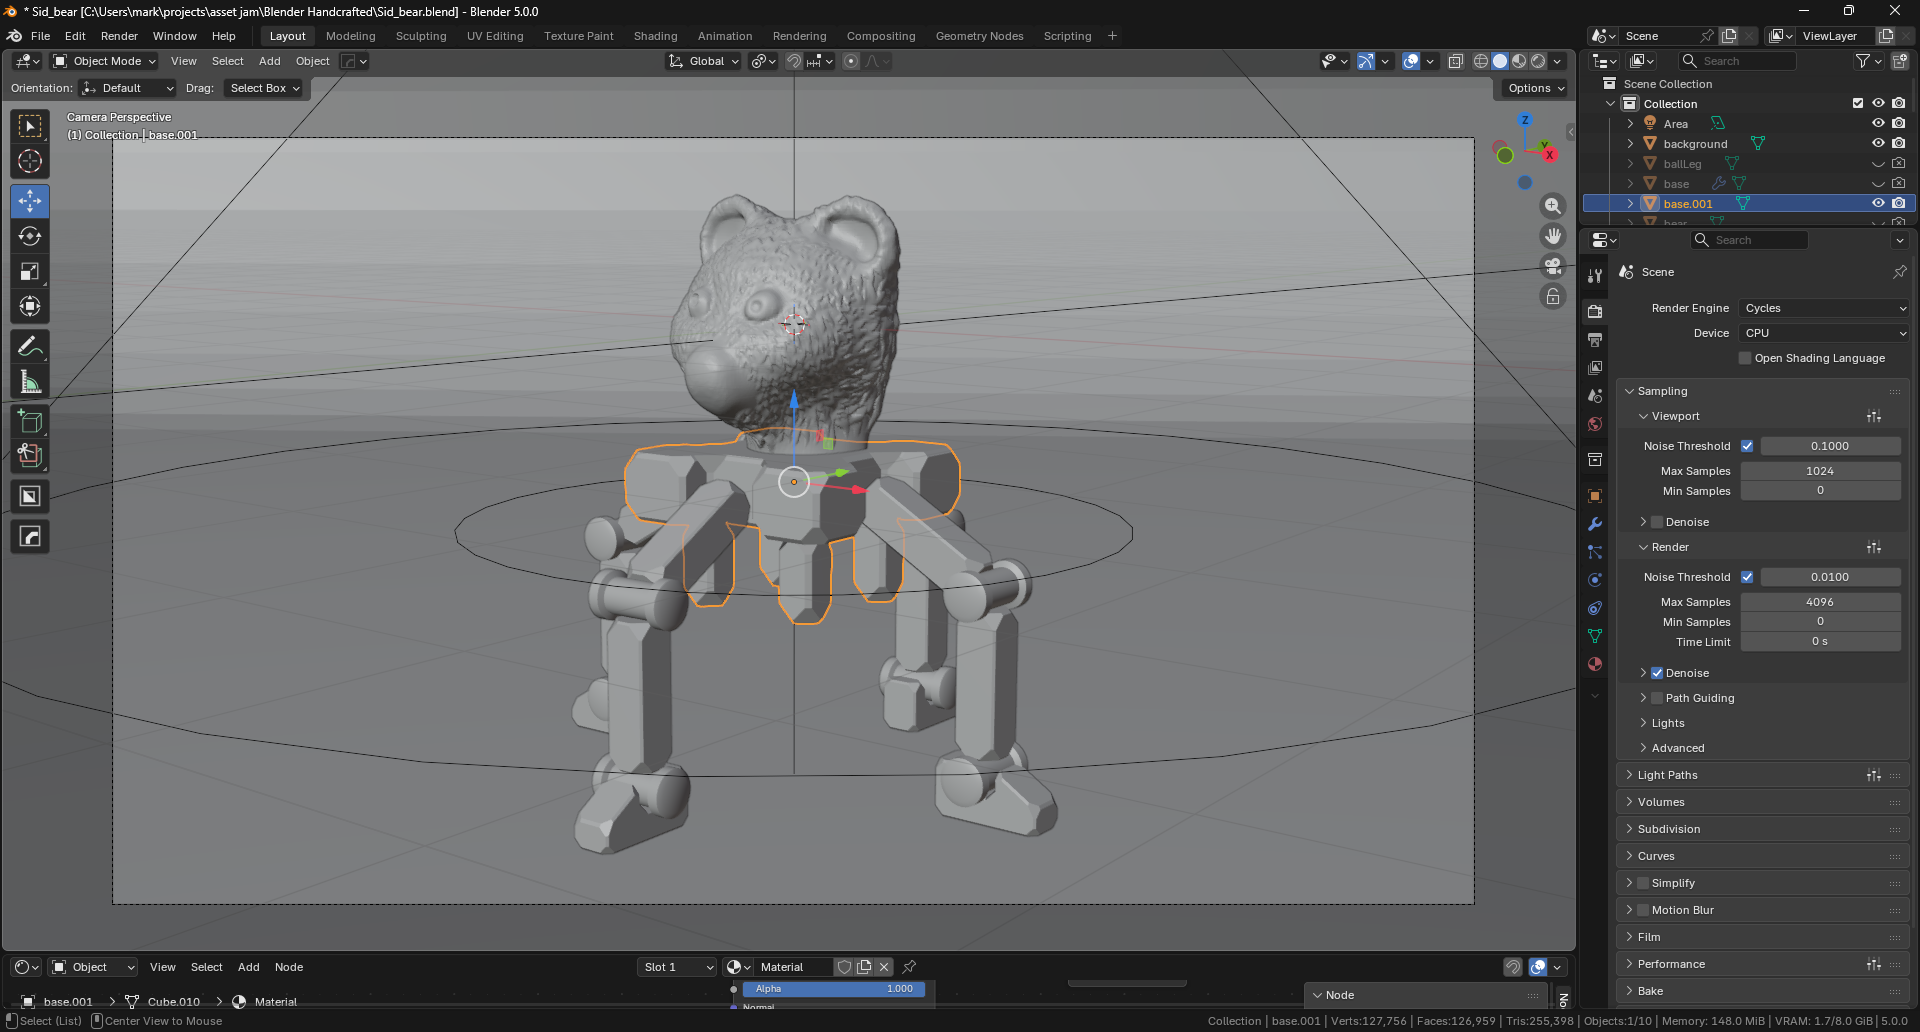This screenshot has height=1032, width=1920.
Task: Click the zoom magnifier viewport icon
Action: coord(1552,206)
